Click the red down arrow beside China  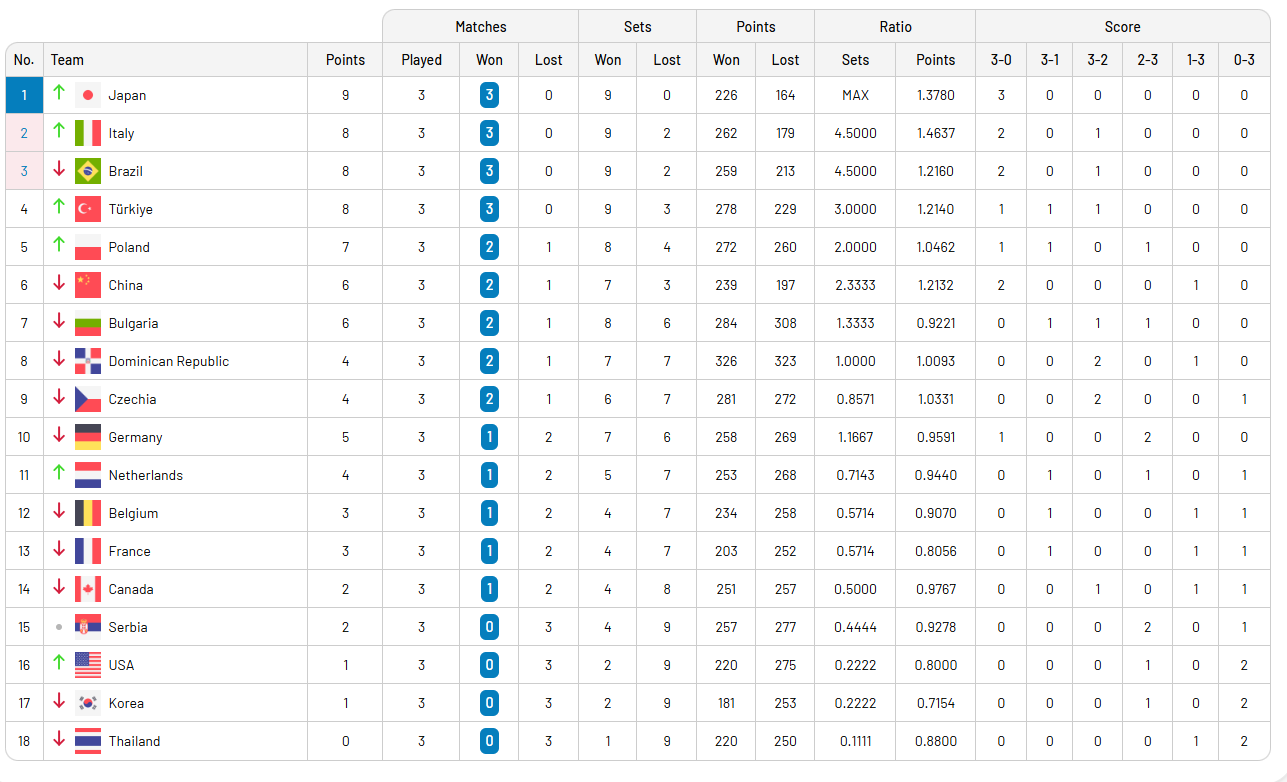coord(59,285)
